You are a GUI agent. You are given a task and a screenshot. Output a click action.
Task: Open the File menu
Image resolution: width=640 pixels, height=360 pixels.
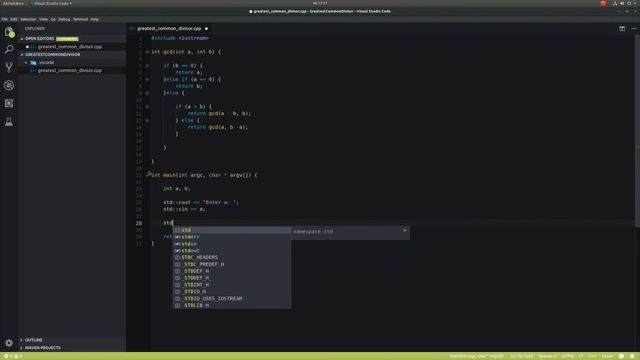(x=4, y=19)
